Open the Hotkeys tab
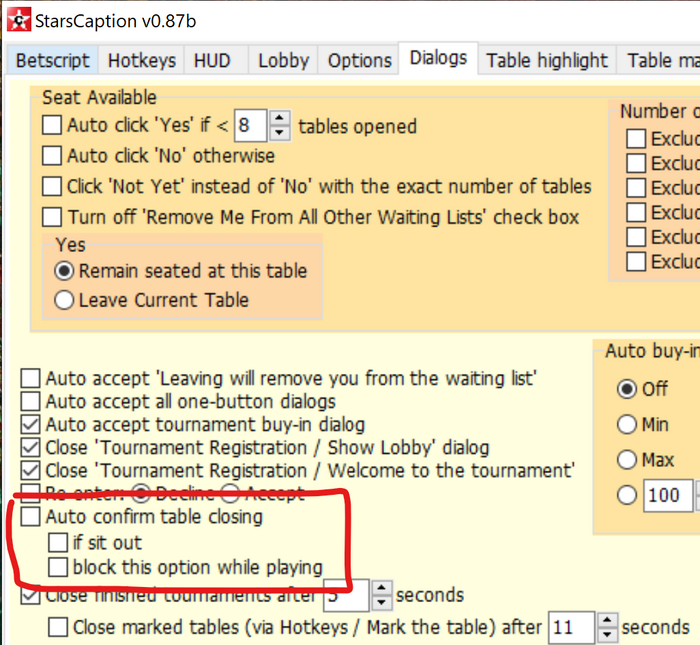The width and height of the screenshot is (700, 645). [142, 60]
